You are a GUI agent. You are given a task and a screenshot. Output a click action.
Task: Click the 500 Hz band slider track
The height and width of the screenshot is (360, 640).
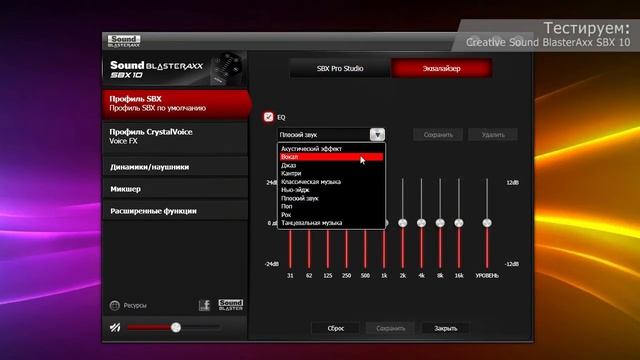click(x=365, y=248)
